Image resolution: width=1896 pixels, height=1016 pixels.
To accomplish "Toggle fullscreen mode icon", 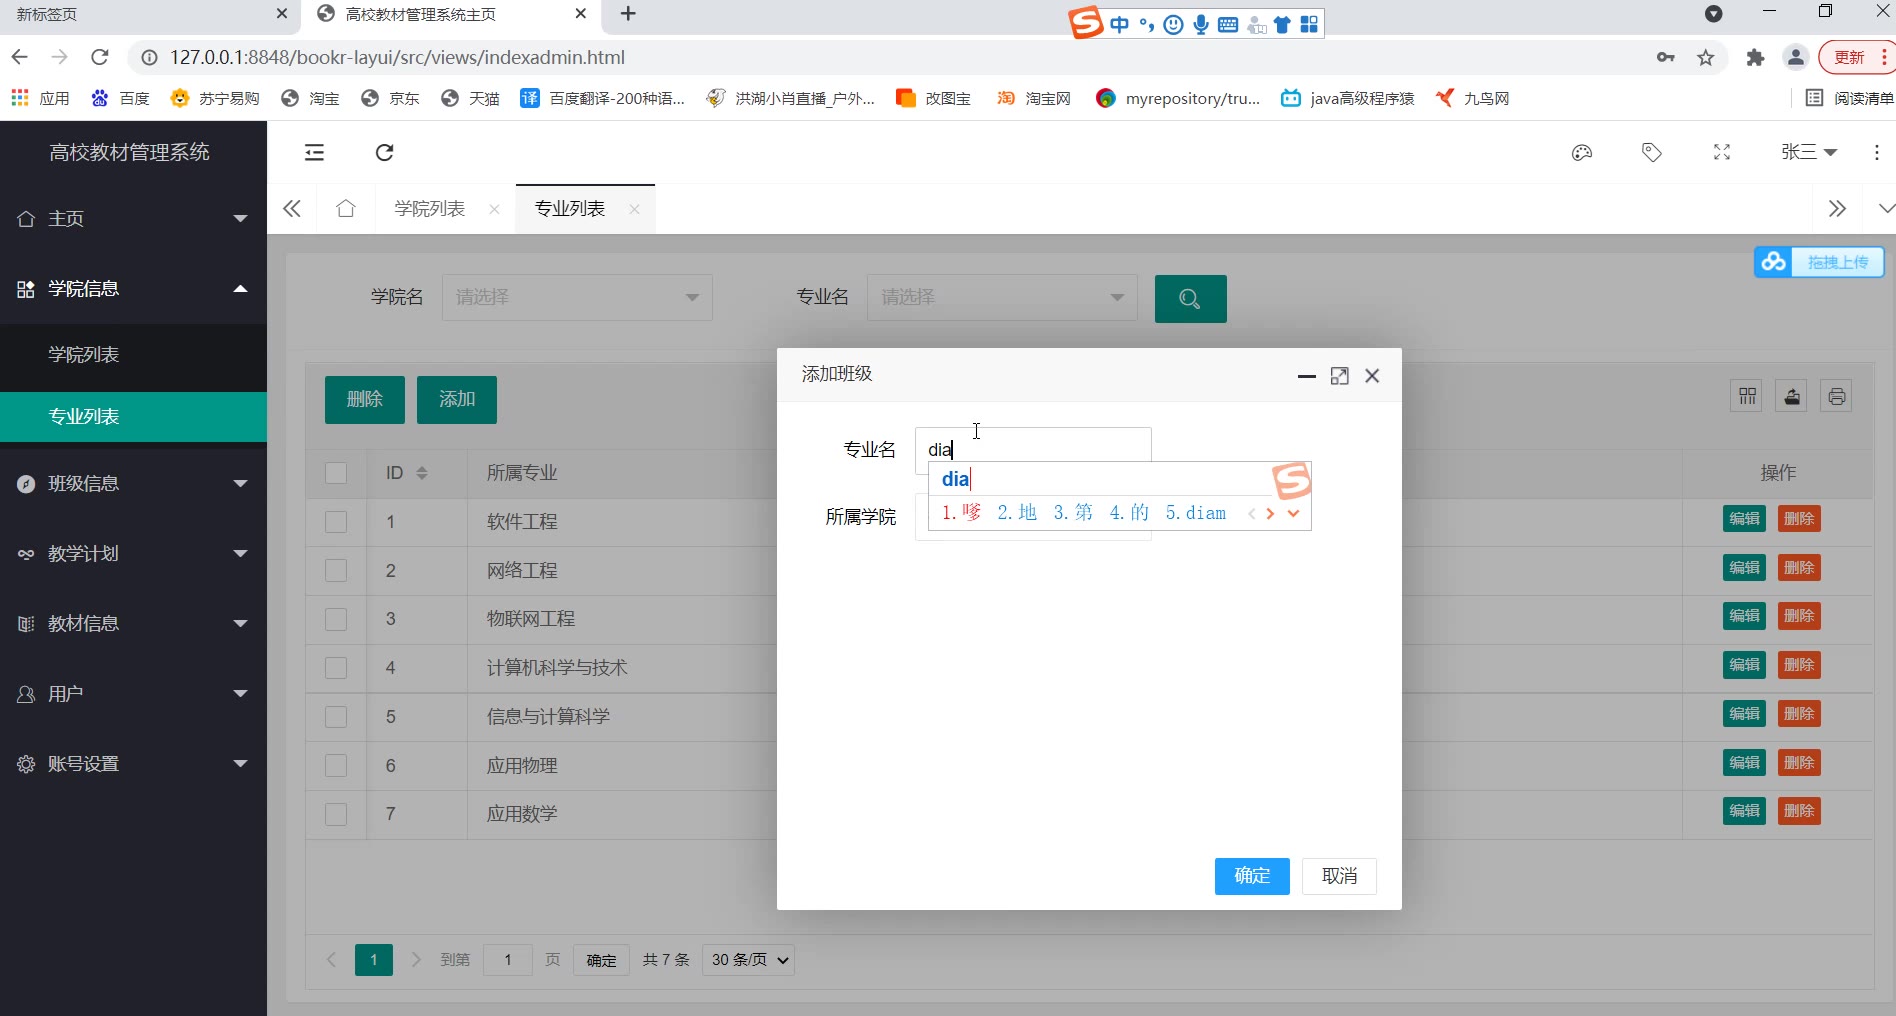I will [1721, 152].
